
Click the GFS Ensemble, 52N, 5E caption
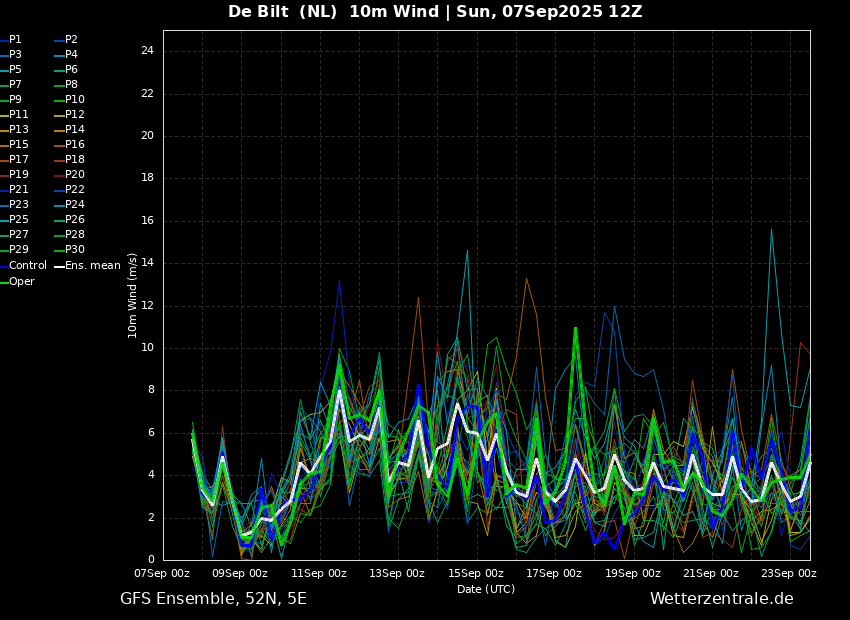(213, 599)
